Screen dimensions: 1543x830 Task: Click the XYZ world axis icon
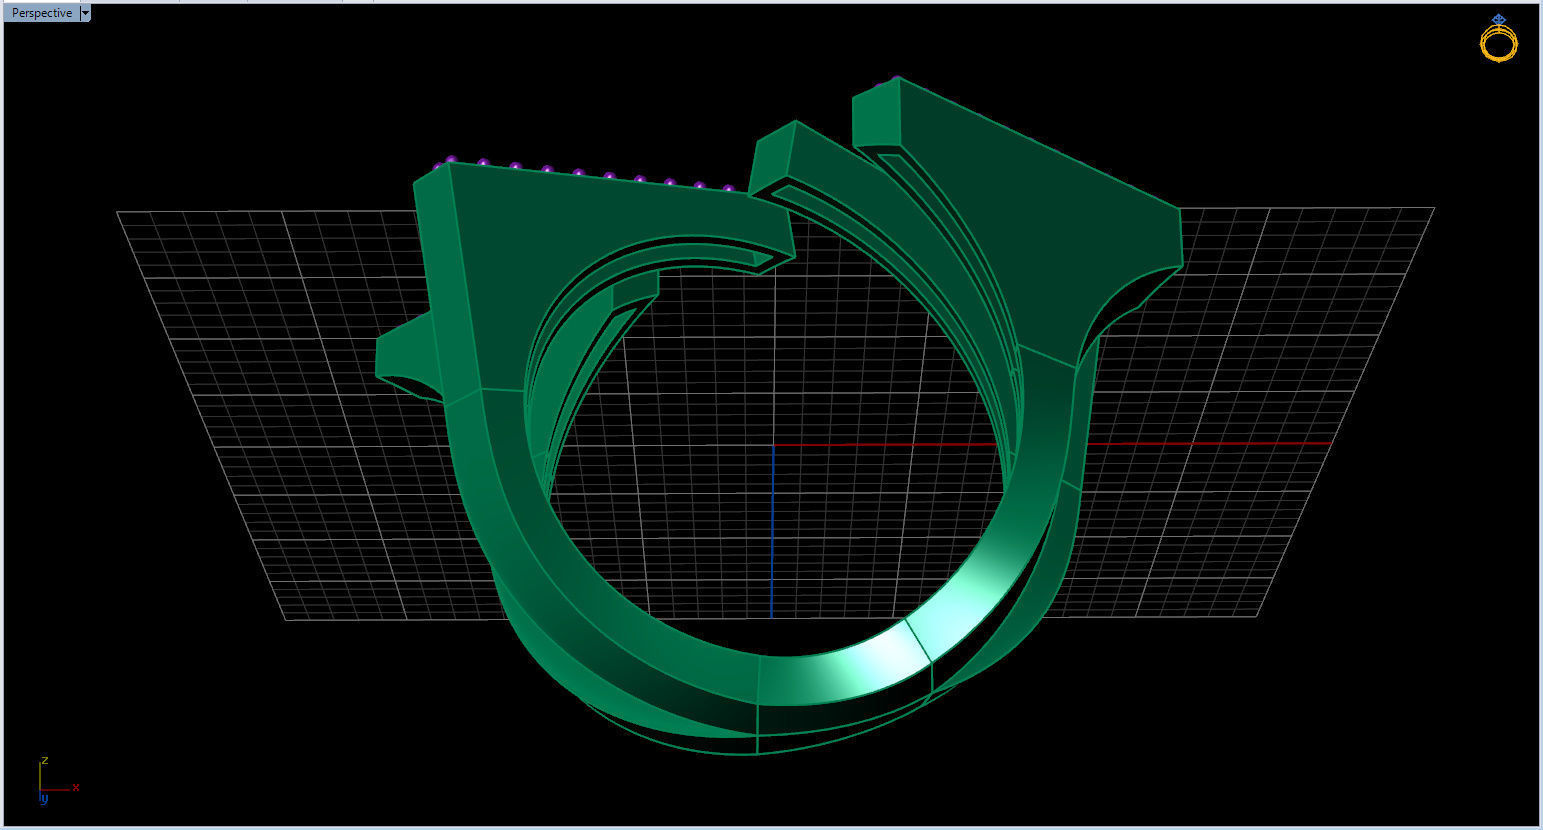click(57, 781)
